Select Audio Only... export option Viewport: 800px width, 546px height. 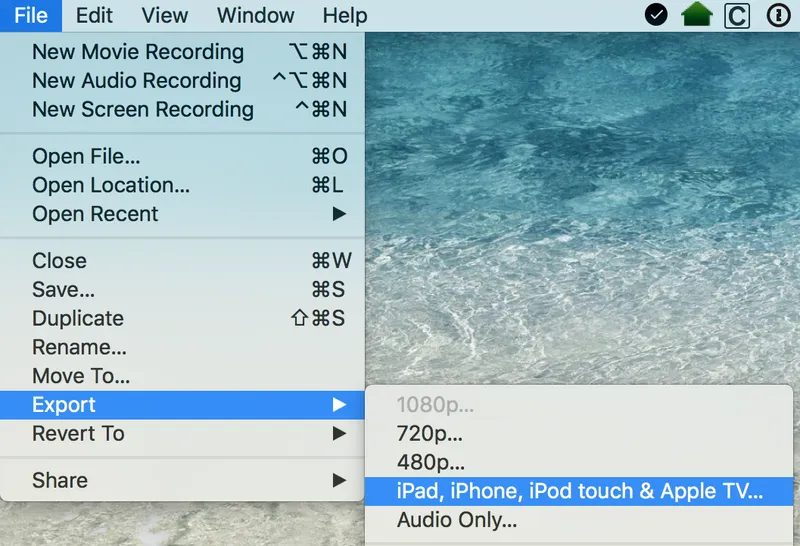click(579, 520)
